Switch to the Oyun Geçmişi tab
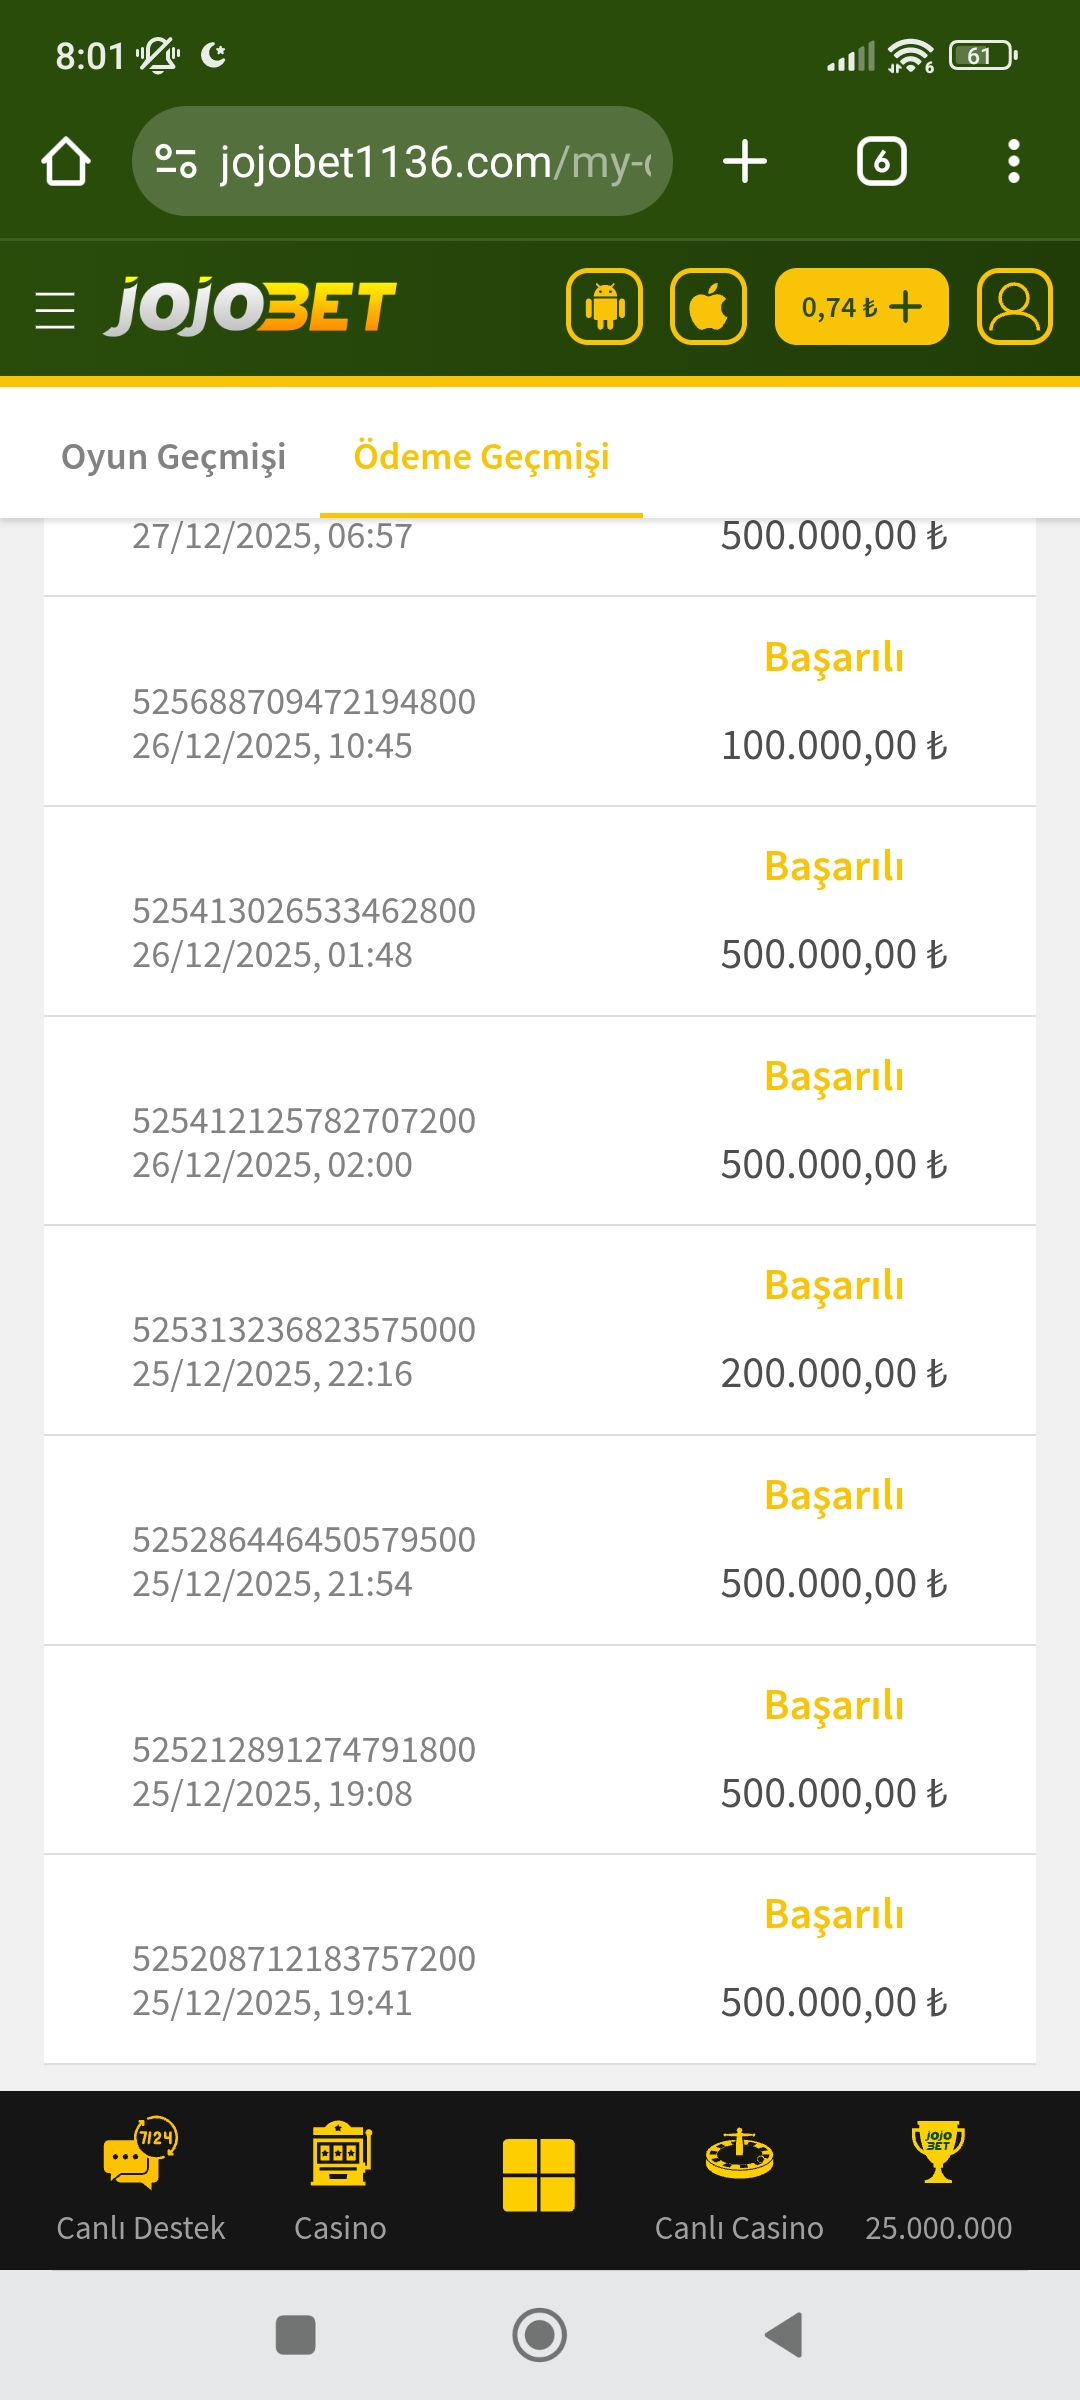The height and width of the screenshot is (2400, 1080). click(x=174, y=457)
